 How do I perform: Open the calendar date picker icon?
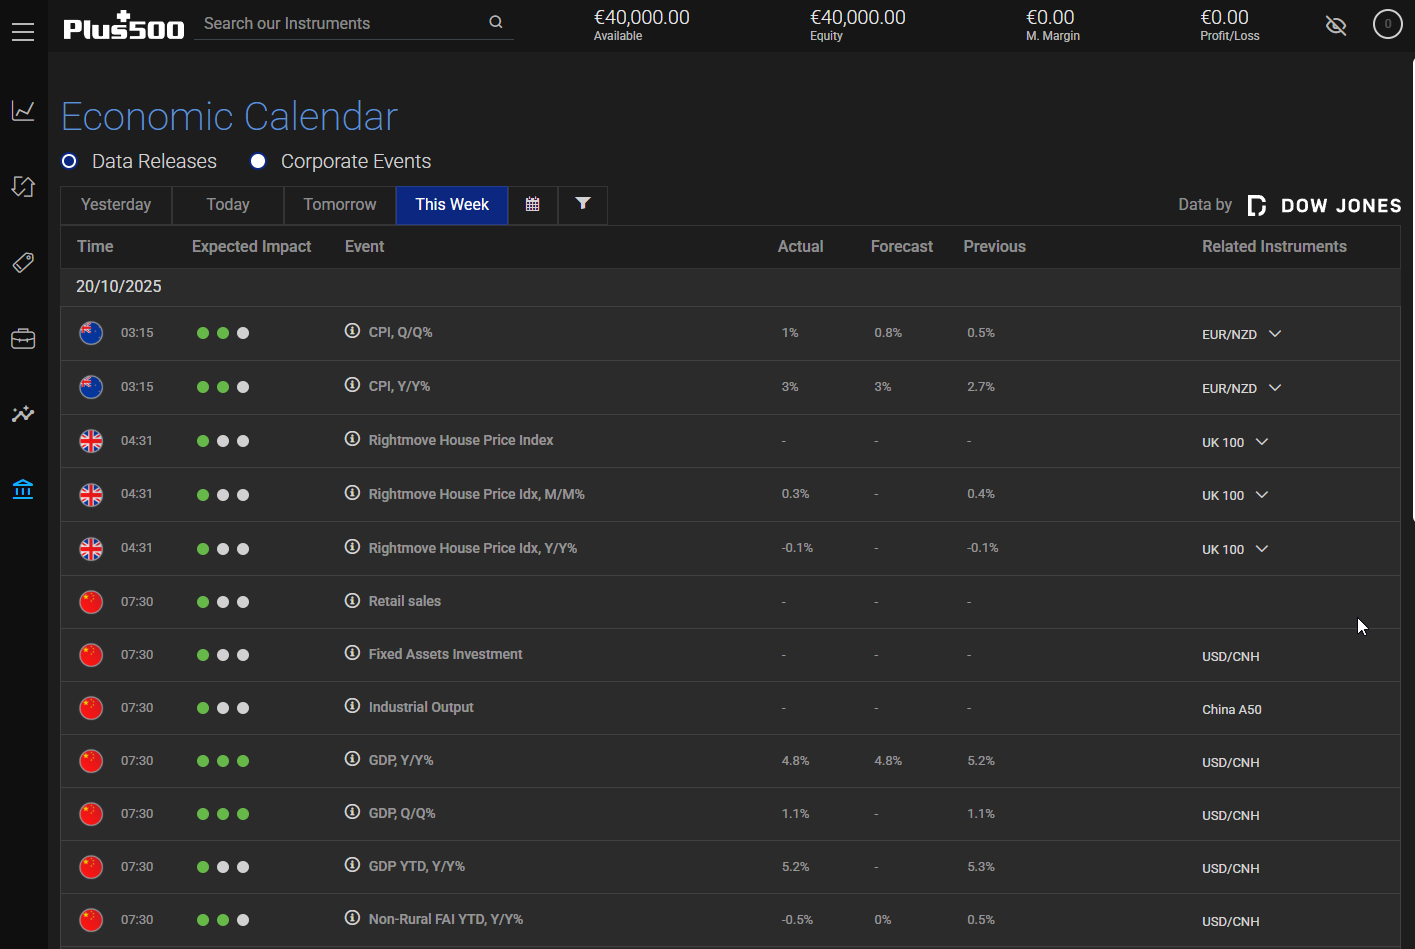(x=533, y=205)
